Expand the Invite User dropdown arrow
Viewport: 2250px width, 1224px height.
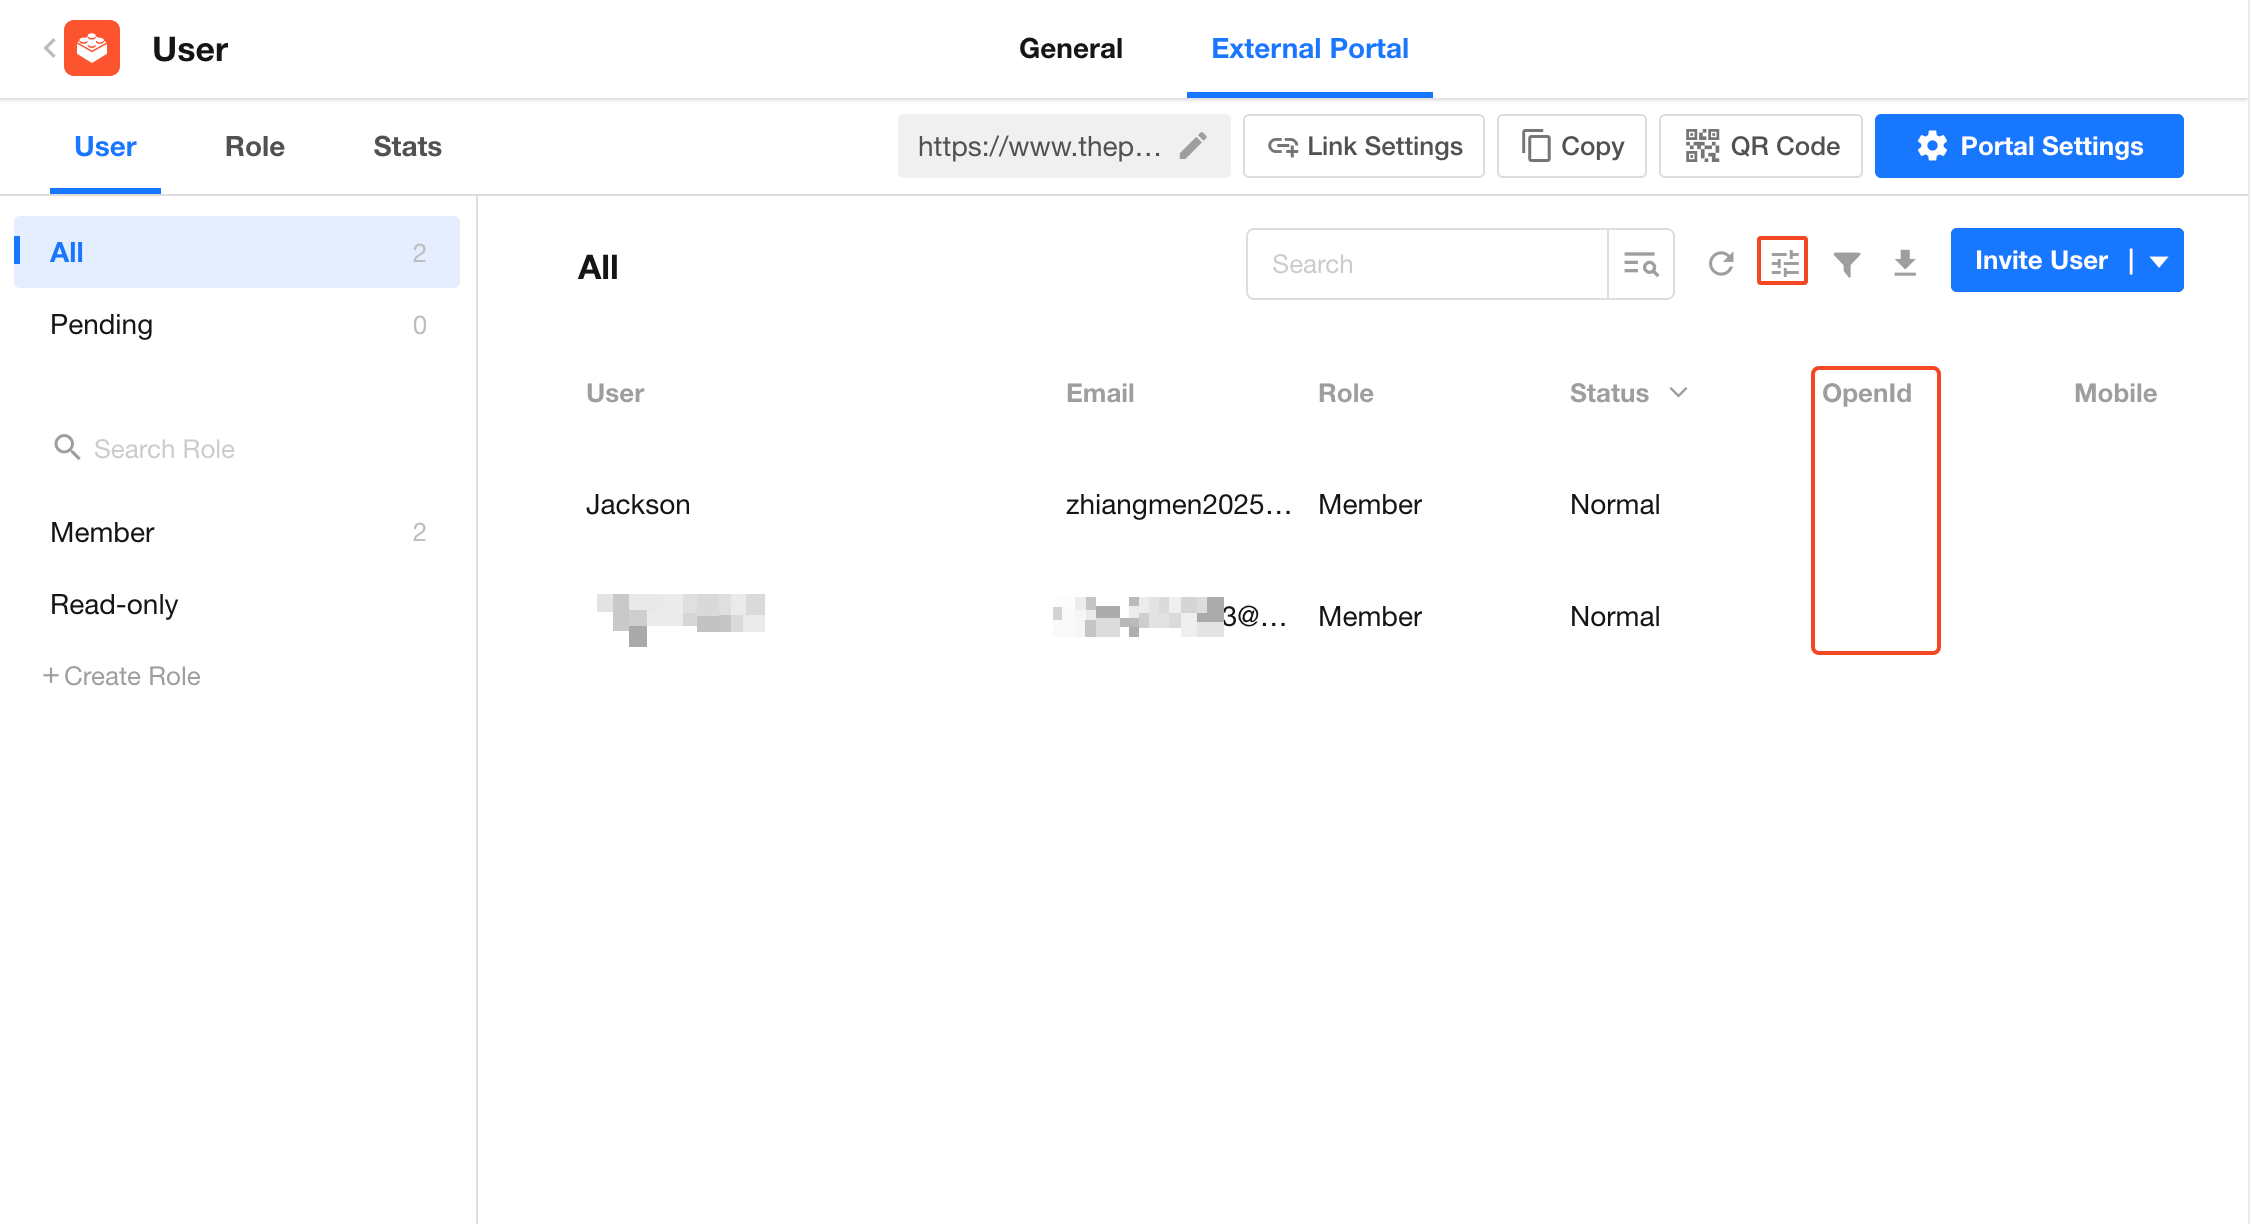pos(2159,261)
